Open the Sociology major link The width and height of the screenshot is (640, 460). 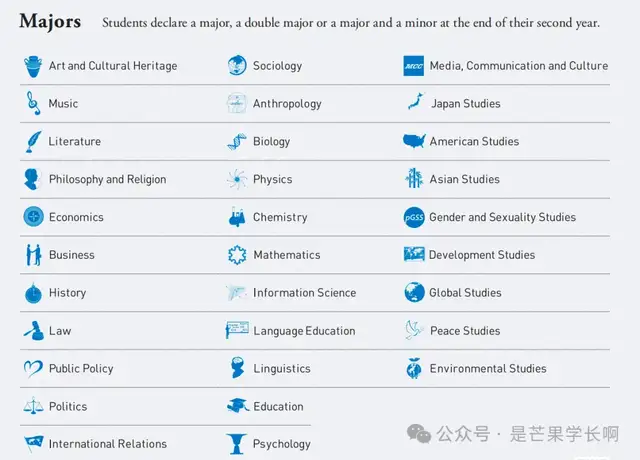(x=277, y=66)
